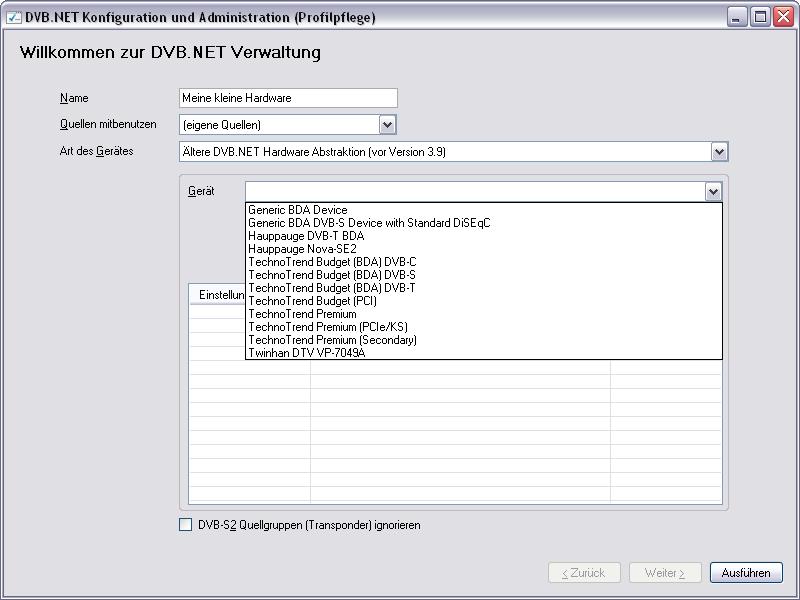Choose Generic BDA DVB-S Device with Standard DiSEqC
Screen dimensions: 800x600
(369, 223)
